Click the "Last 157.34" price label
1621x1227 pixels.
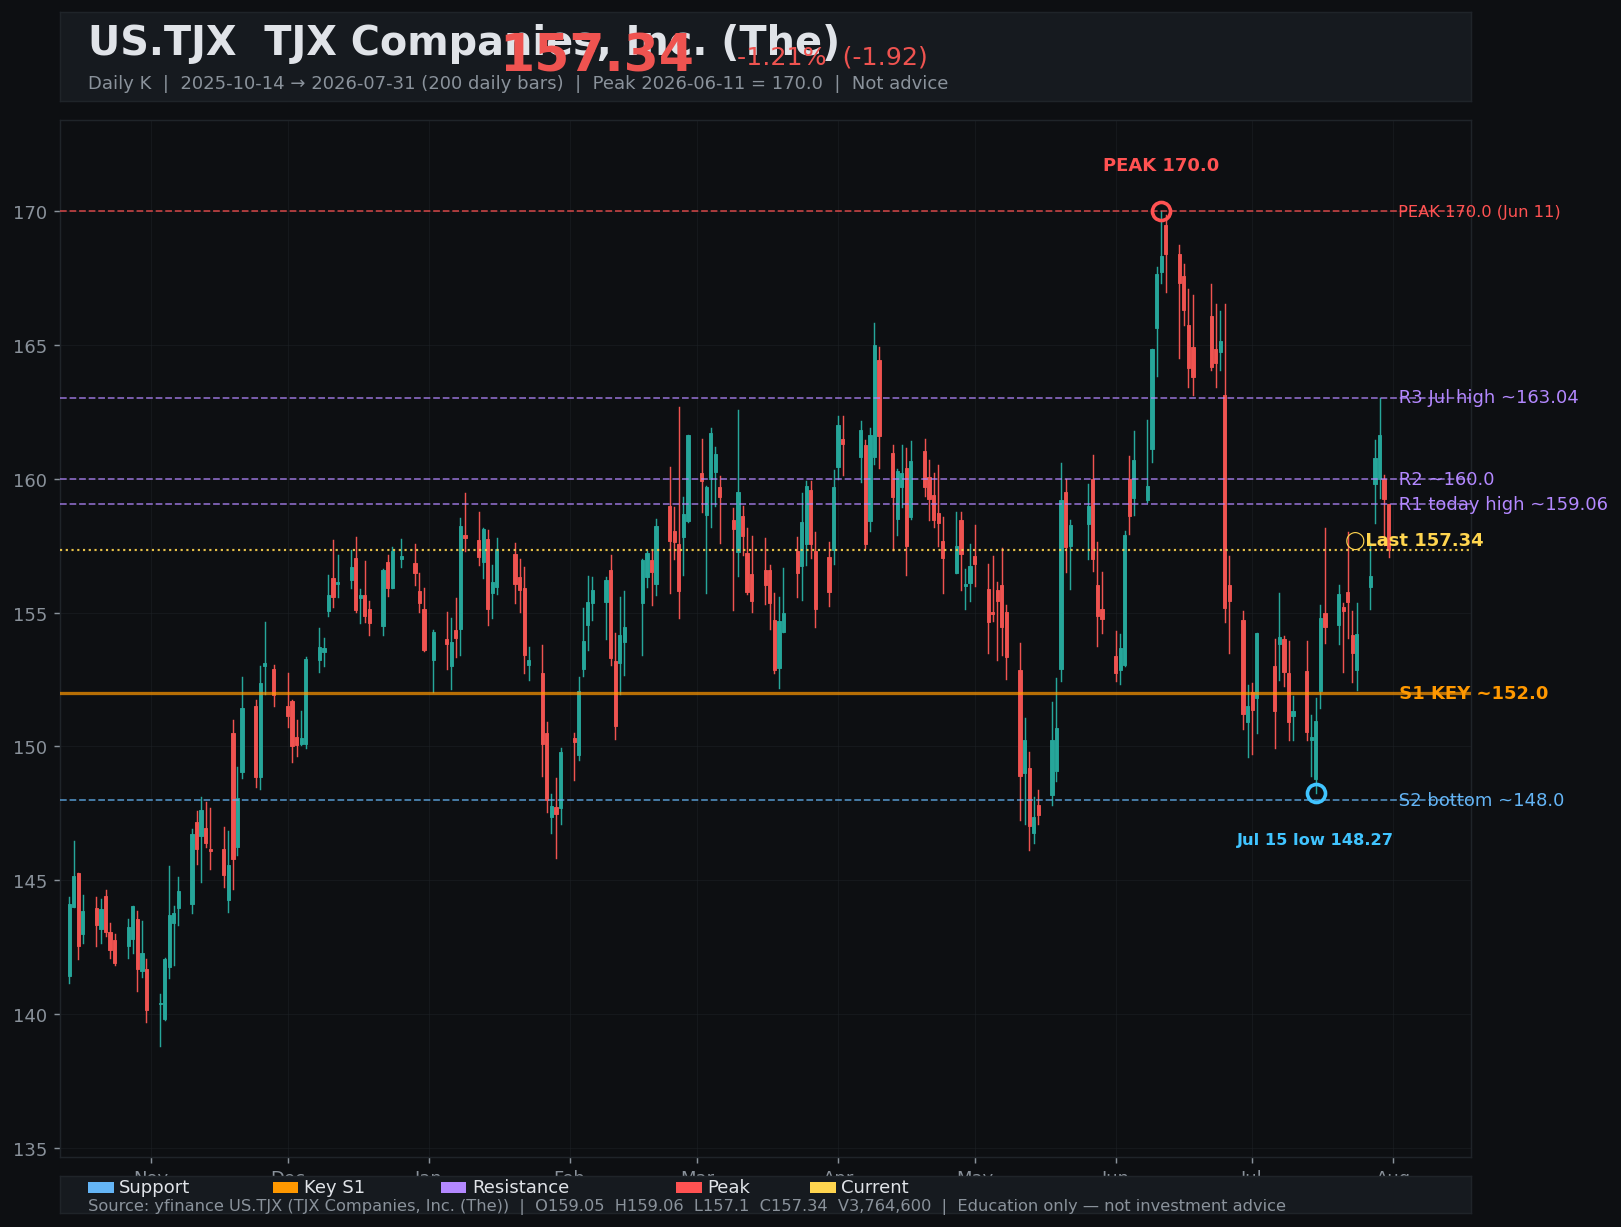pos(1424,541)
